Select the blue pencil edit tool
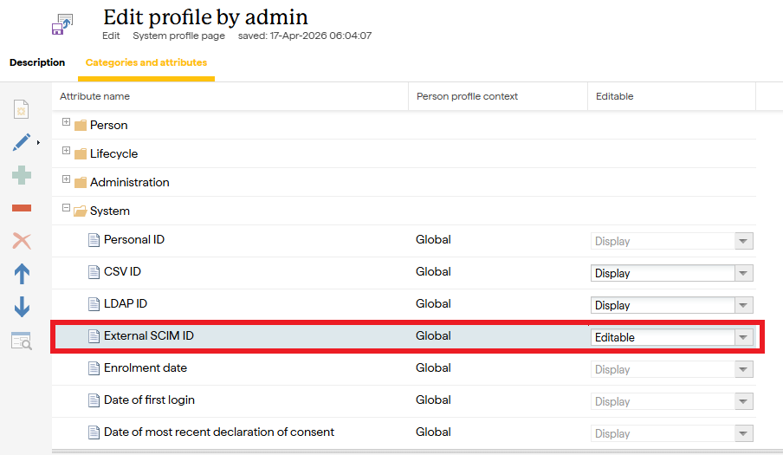The image size is (783, 455). tap(21, 142)
